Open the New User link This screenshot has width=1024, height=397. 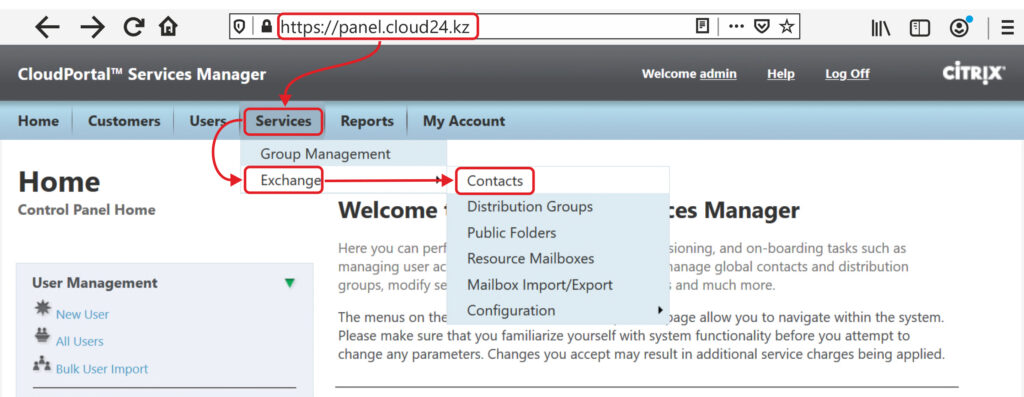point(82,314)
